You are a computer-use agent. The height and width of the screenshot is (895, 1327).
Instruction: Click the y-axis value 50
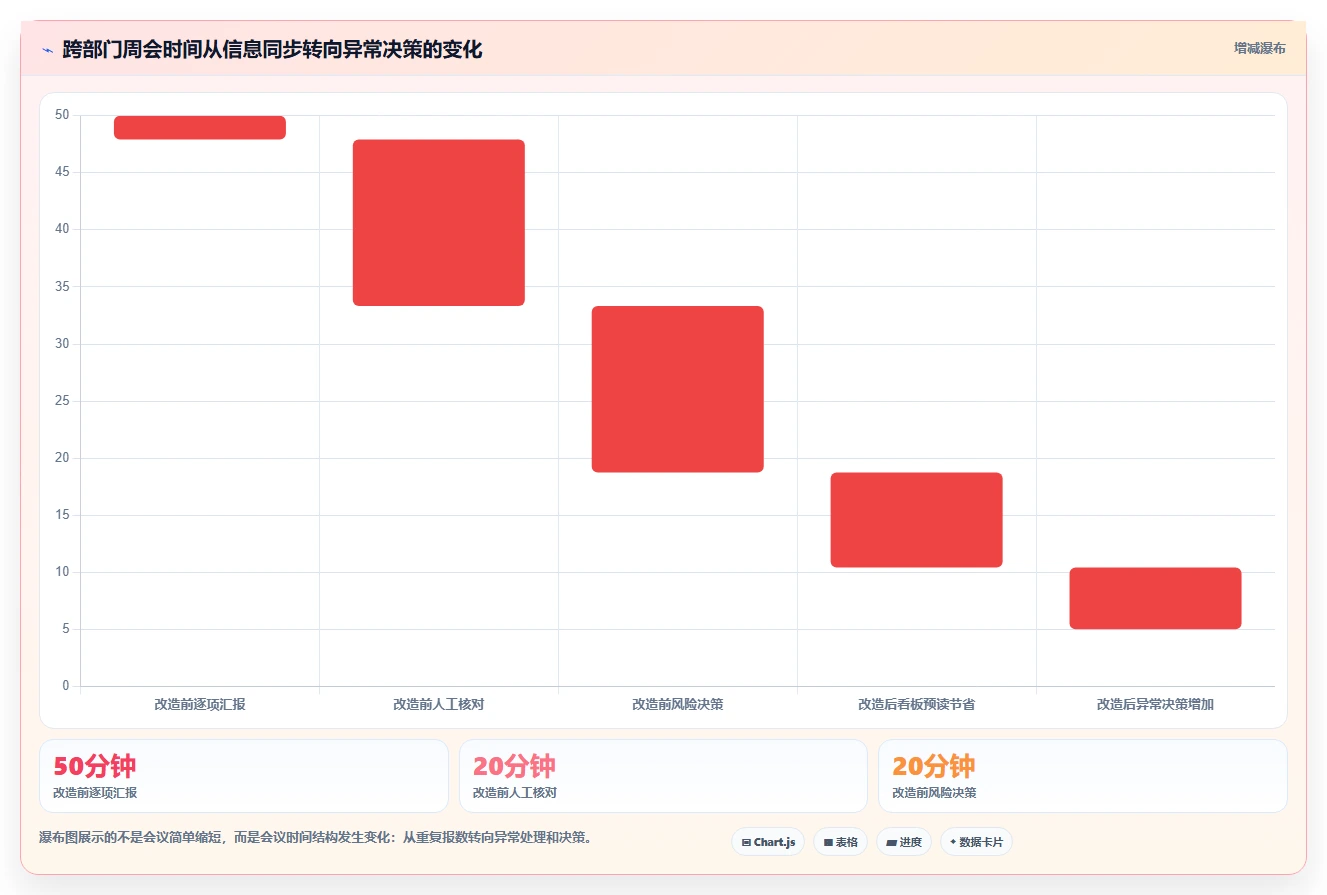[62, 115]
